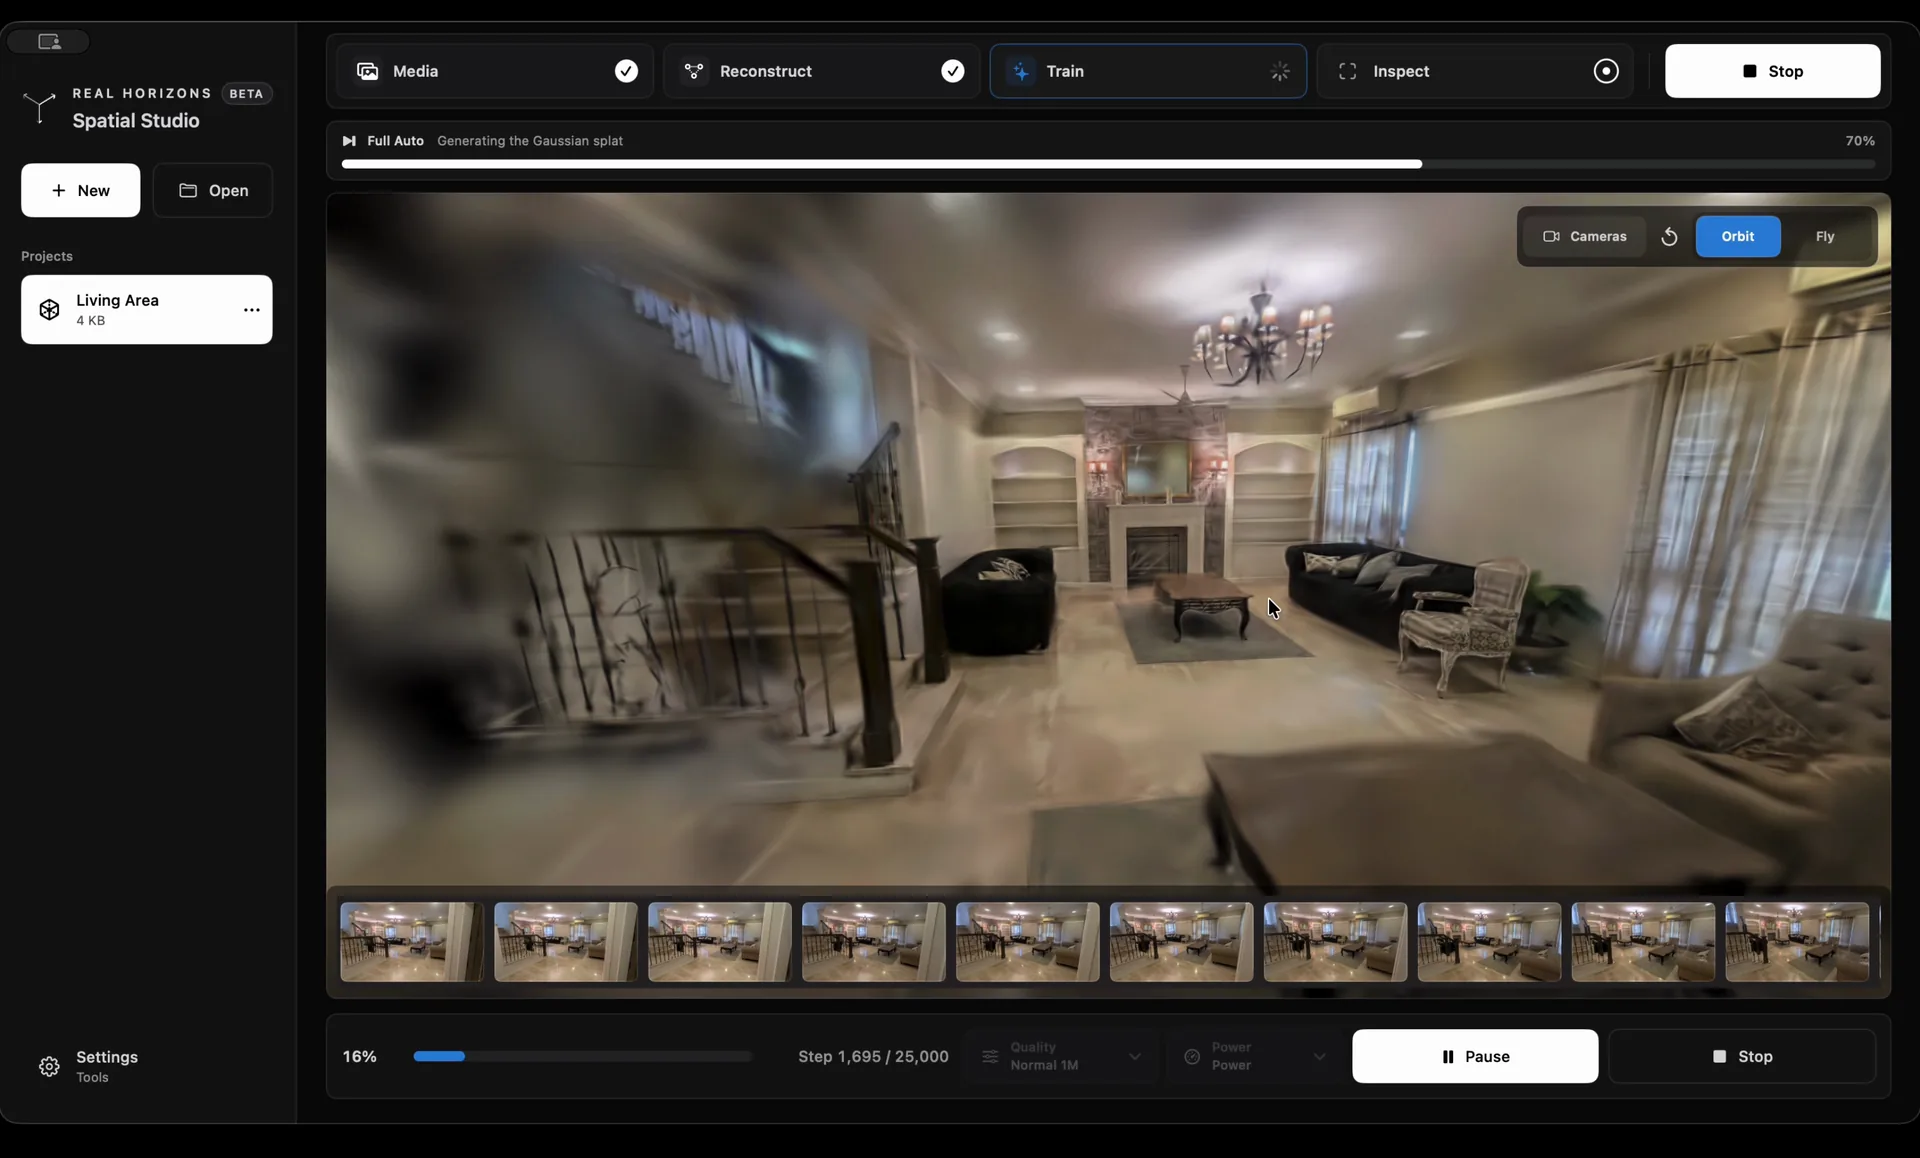This screenshot has height=1158, width=1920.
Task: Go to the Train pipeline step
Action: [1148, 71]
